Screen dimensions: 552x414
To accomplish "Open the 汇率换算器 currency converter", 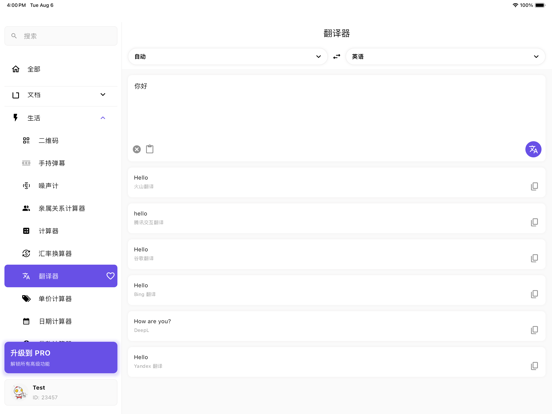I will coord(61,253).
